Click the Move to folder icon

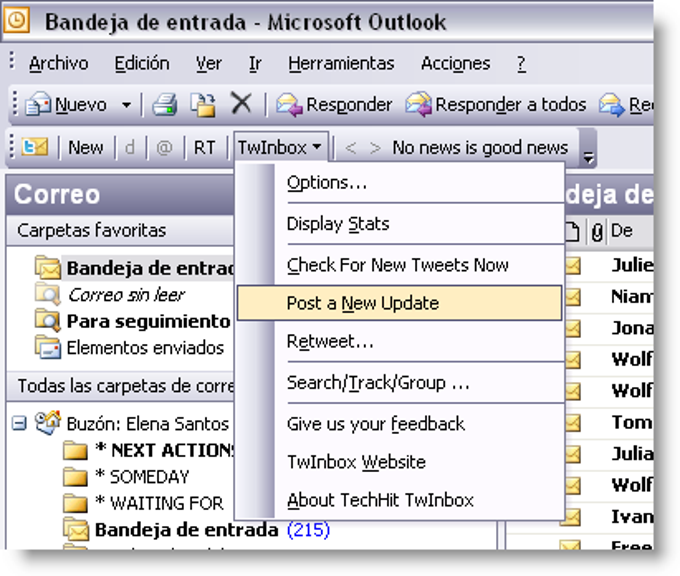[203, 105]
